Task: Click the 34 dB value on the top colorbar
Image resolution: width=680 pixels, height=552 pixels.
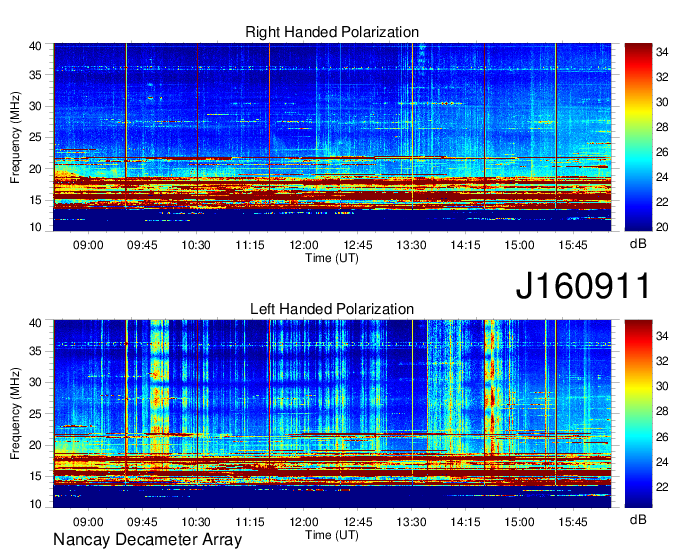Action: point(662,52)
